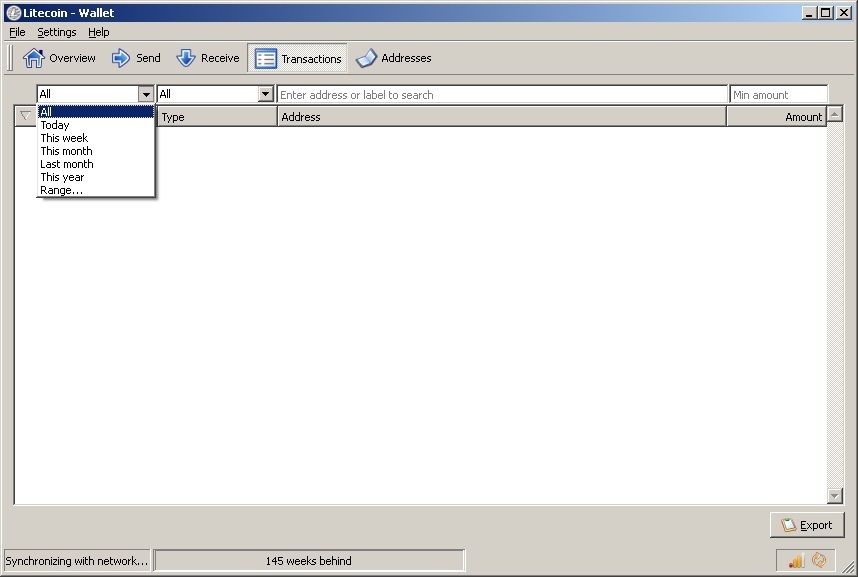Click the Min amount field

[779, 93]
